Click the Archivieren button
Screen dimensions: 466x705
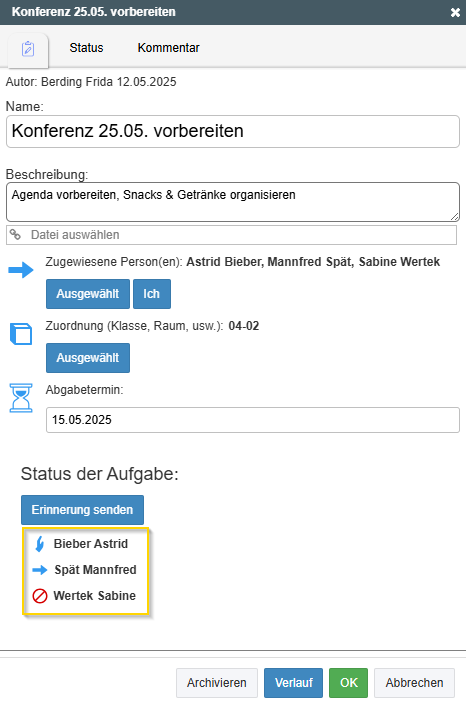coord(217,683)
